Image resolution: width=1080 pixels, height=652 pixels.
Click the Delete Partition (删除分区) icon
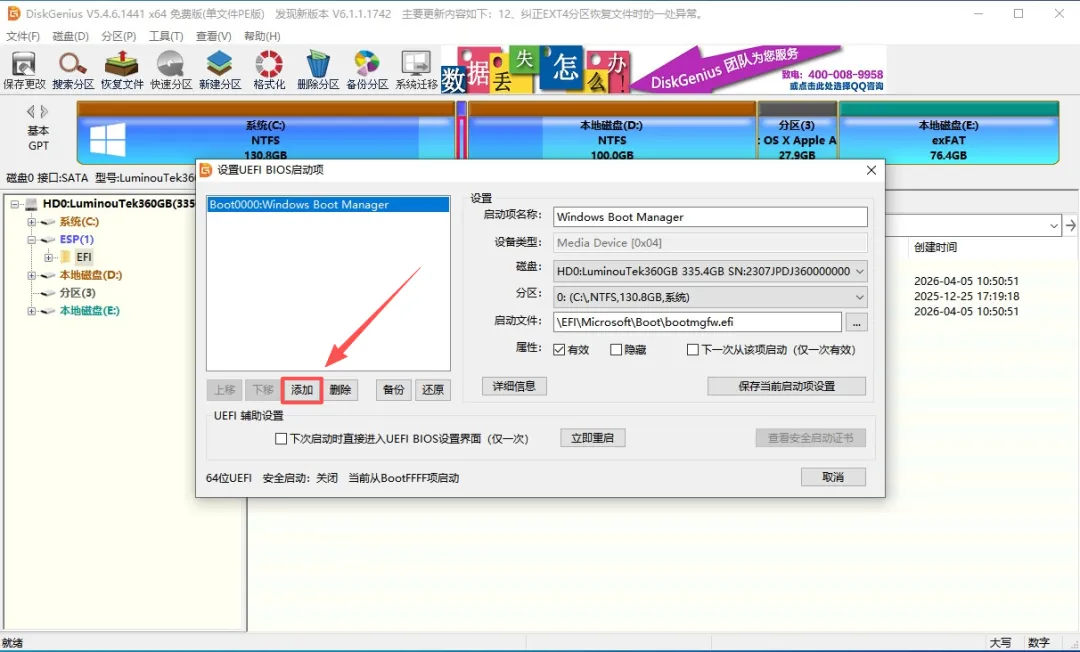pos(318,70)
